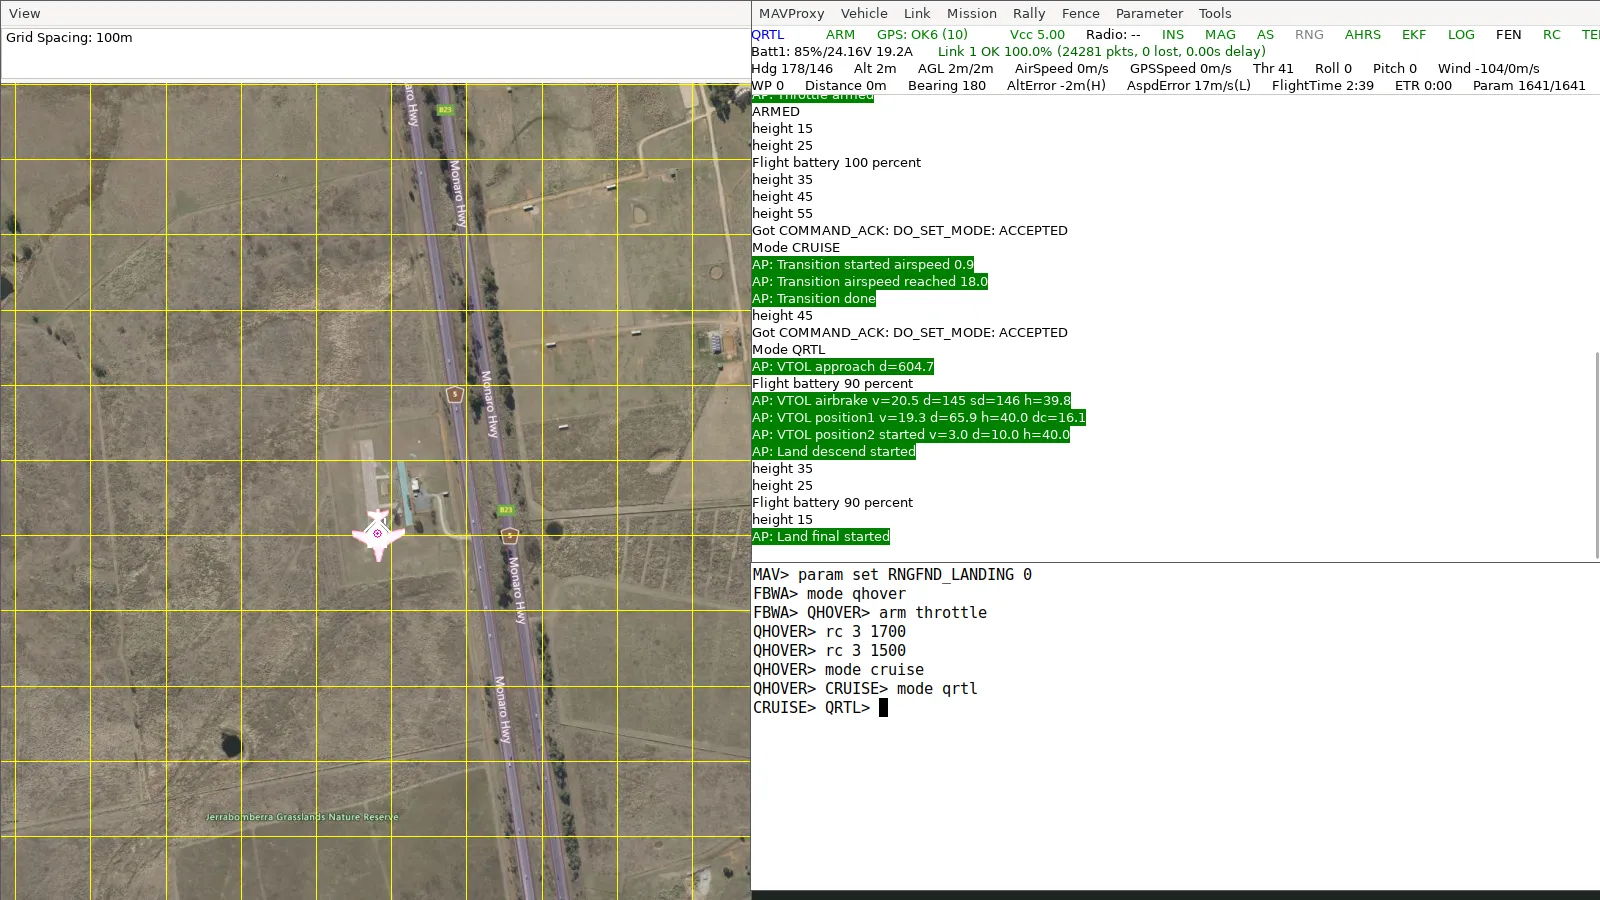Click the Wind -104/0m/s readout

(1488, 68)
